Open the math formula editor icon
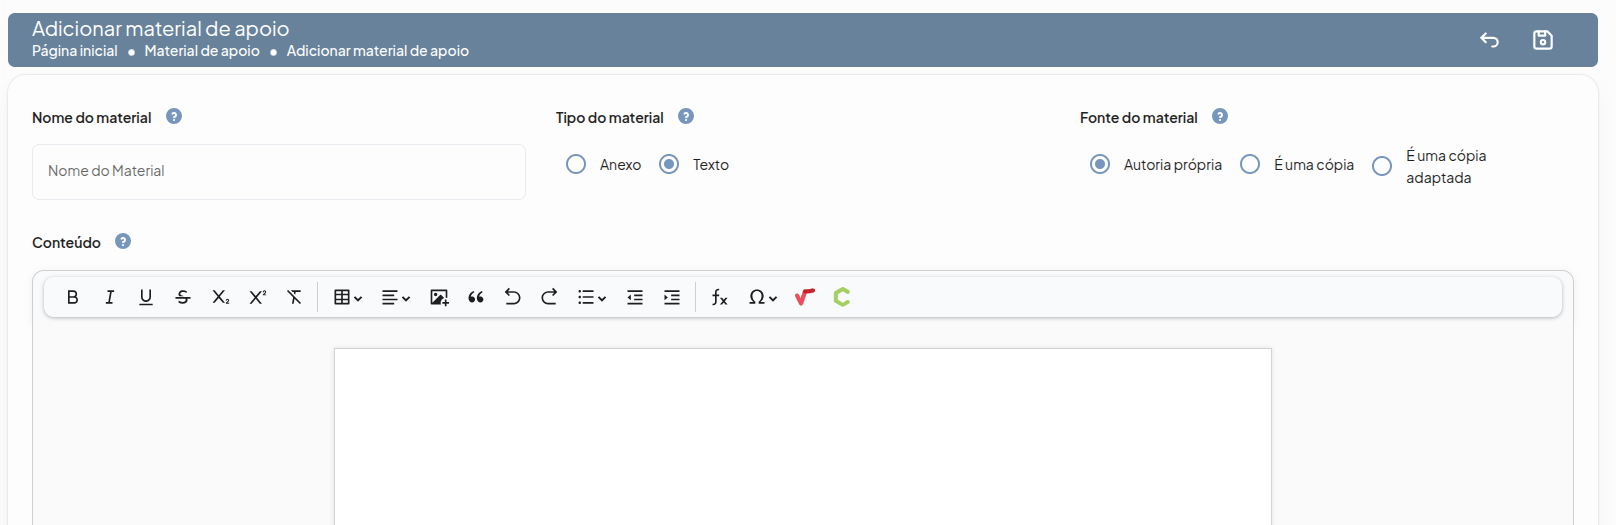Image resolution: width=1616 pixels, height=525 pixels. pyautogui.click(x=719, y=297)
